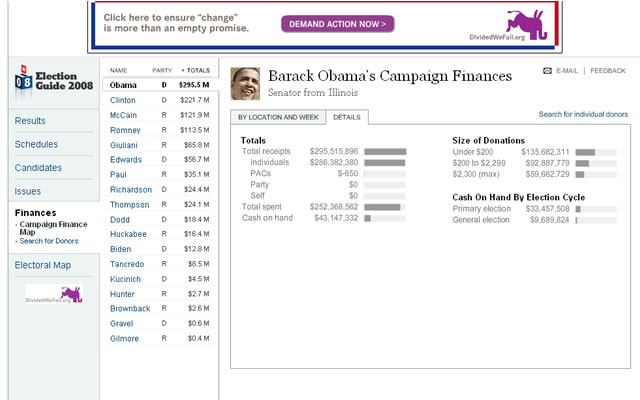Open Campaign Finance Map sublink
The height and width of the screenshot is (400, 640).
point(53,228)
